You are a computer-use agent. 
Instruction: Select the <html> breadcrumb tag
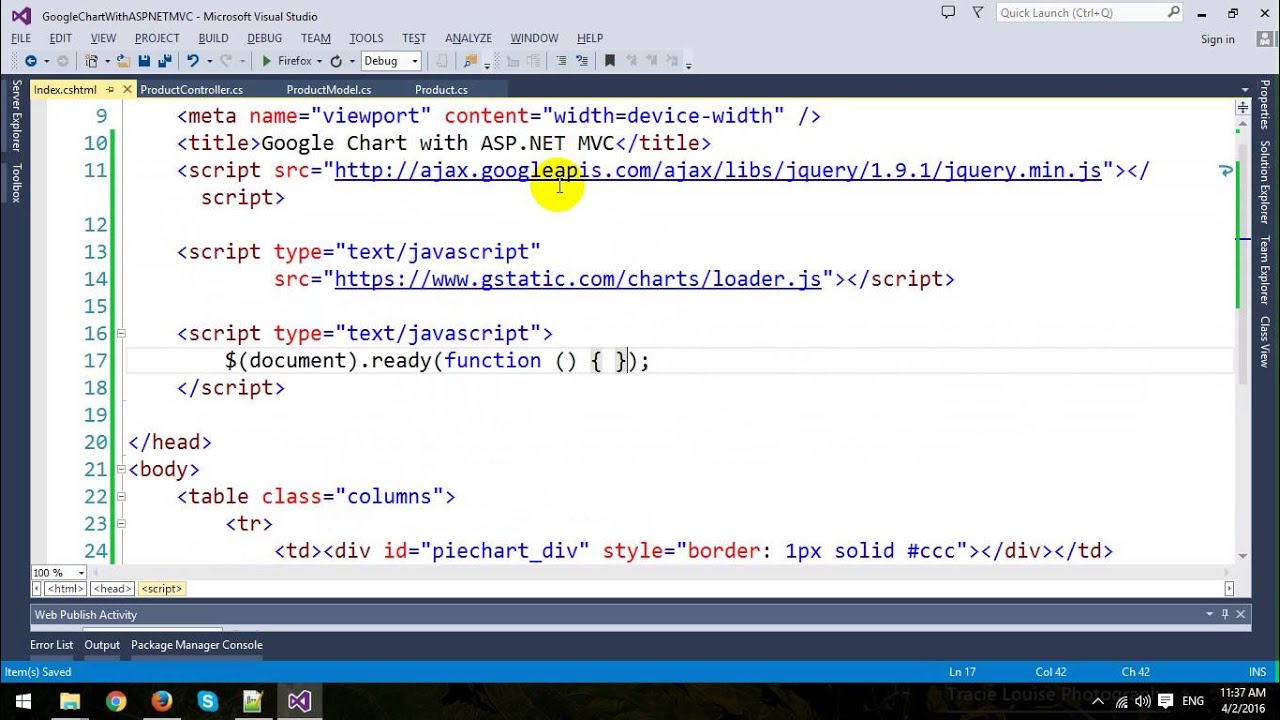[x=66, y=589]
